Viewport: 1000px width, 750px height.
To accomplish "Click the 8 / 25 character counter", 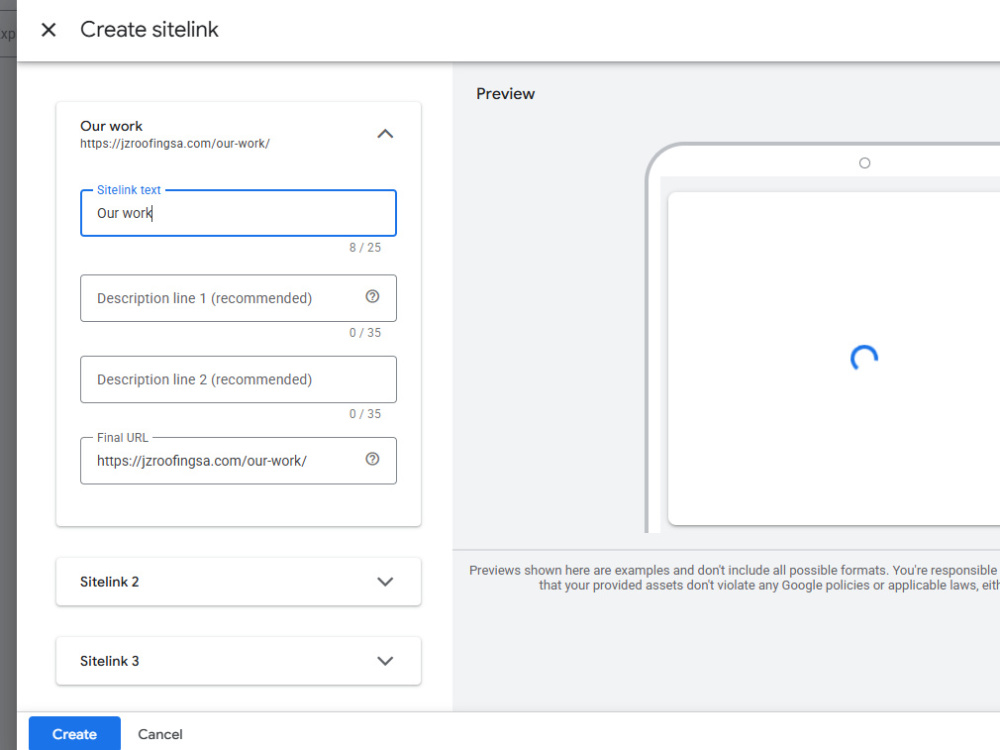I will (x=365, y=247).
